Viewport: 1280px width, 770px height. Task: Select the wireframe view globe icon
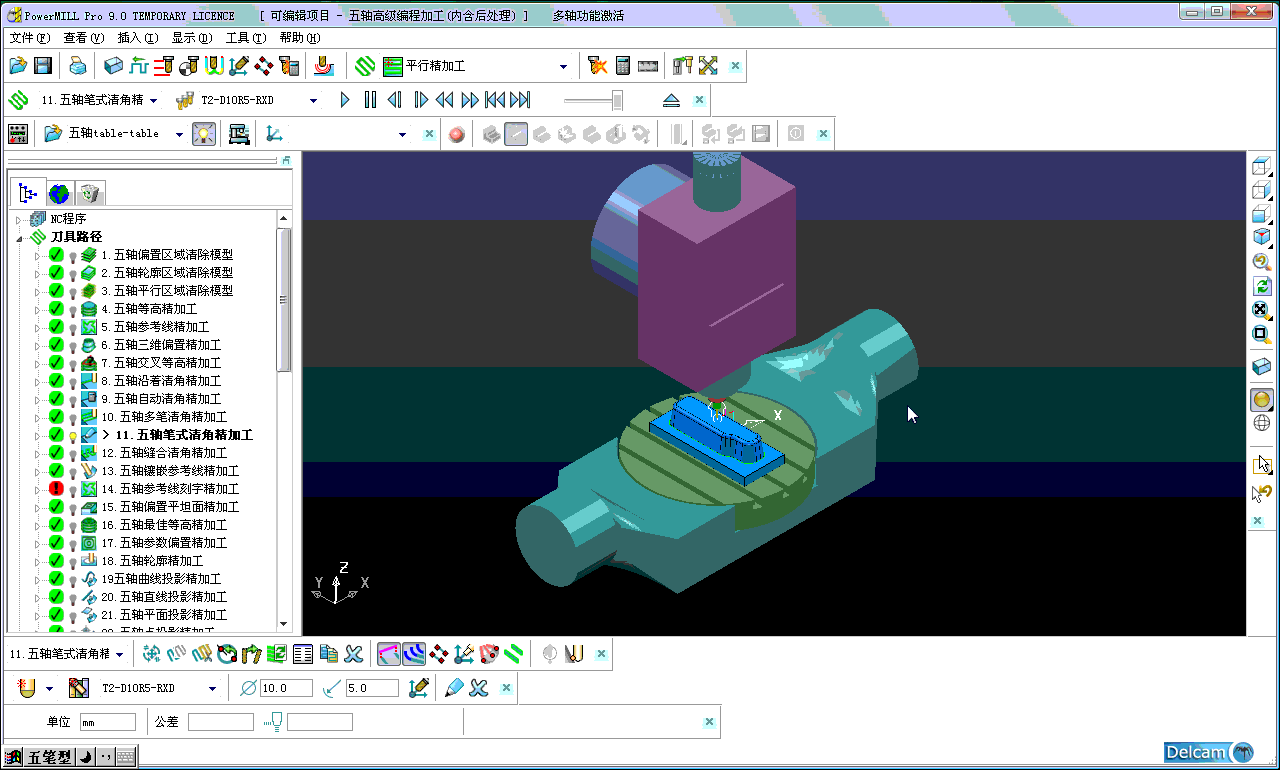(1262, 423)
